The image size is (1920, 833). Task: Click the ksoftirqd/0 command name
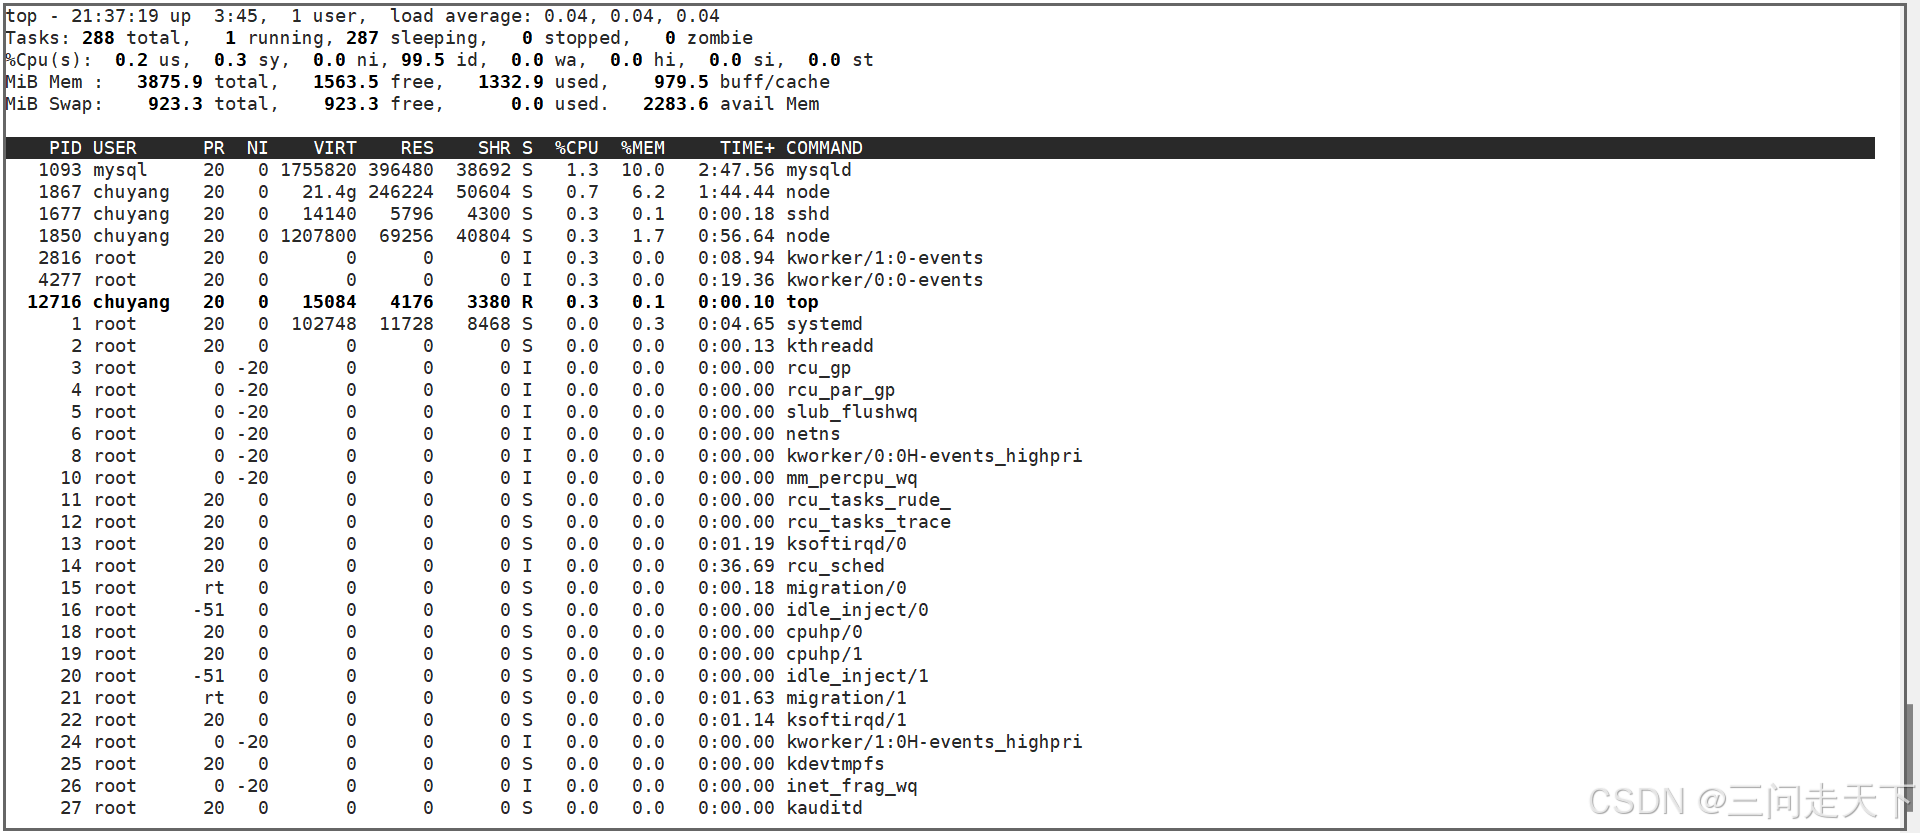click(x=846, y=544)
